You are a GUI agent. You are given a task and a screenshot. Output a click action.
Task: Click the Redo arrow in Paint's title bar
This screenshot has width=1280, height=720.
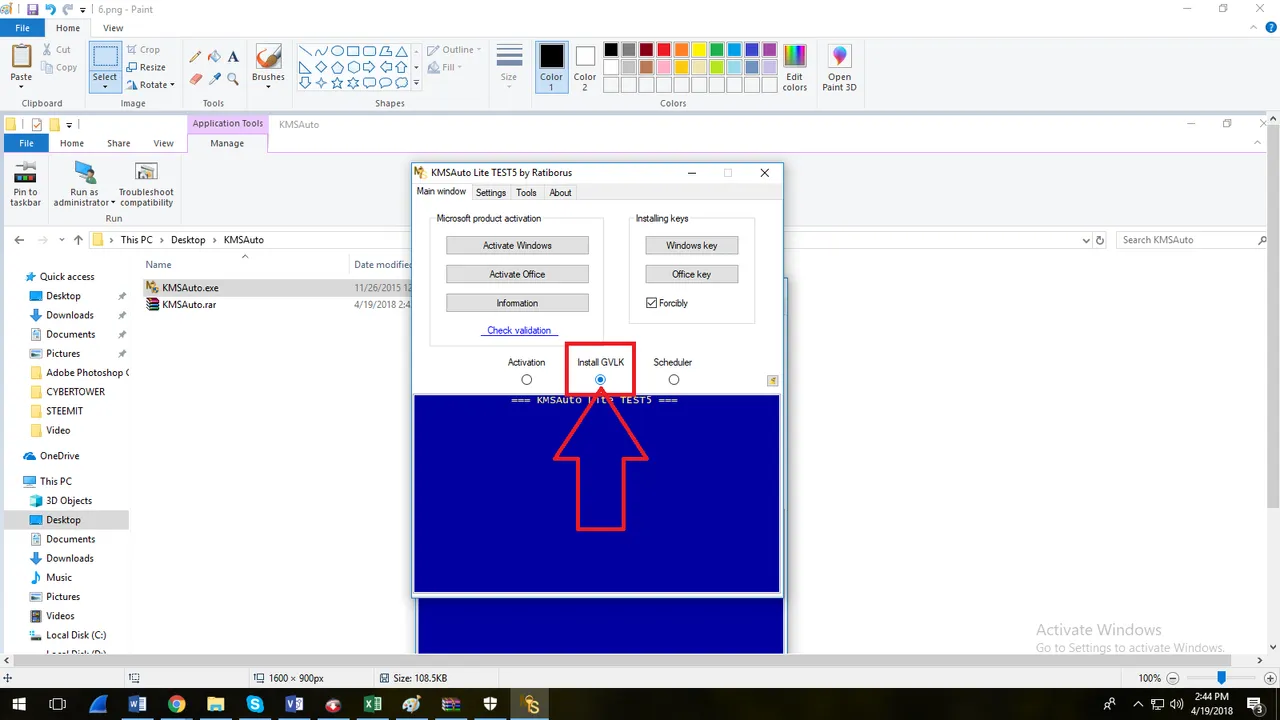[68, 9]
